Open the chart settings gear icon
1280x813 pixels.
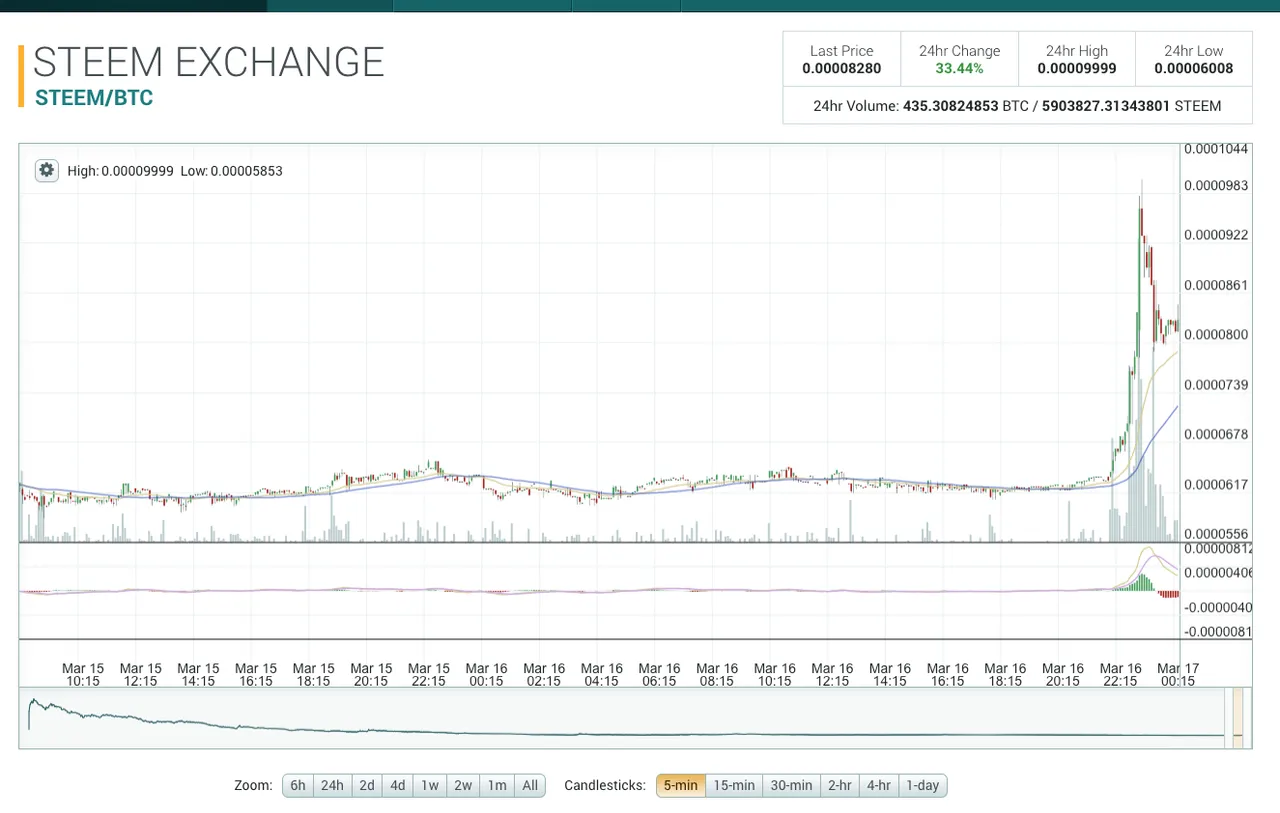pyautogui.click(x=46, y=170)
